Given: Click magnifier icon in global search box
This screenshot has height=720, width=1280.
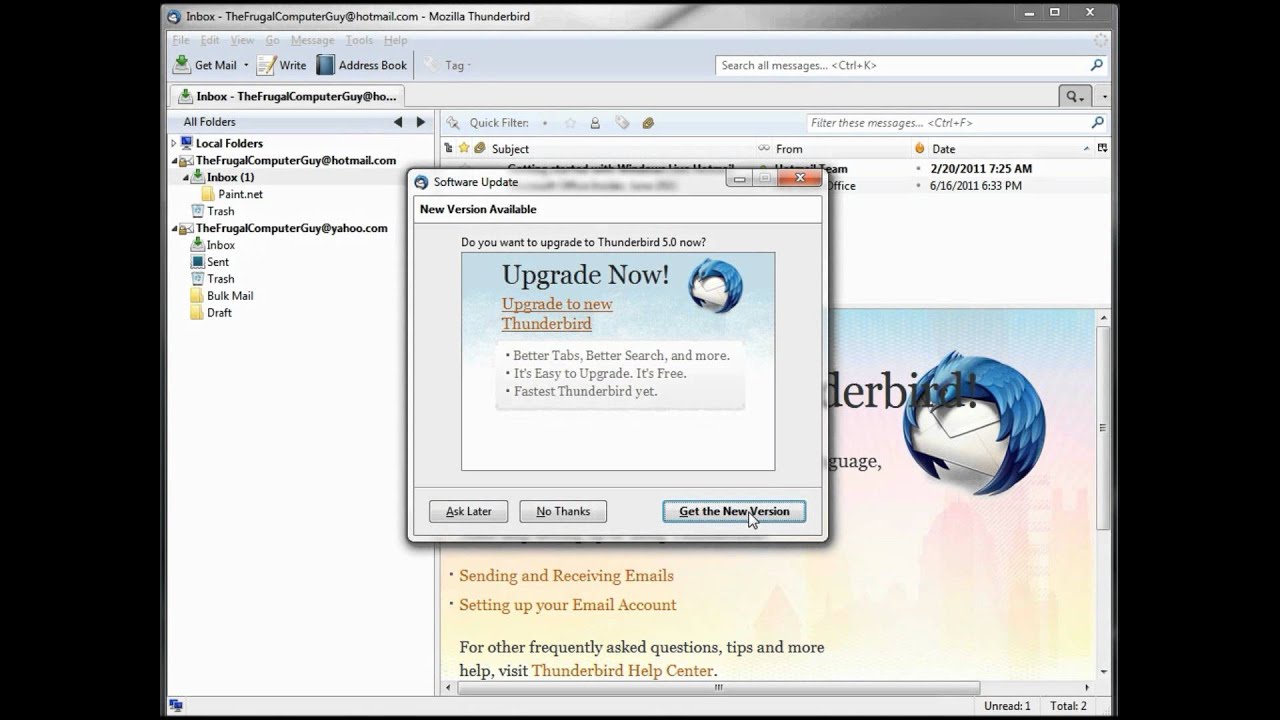Looking at the screenshot, I should coord(1097,65).
